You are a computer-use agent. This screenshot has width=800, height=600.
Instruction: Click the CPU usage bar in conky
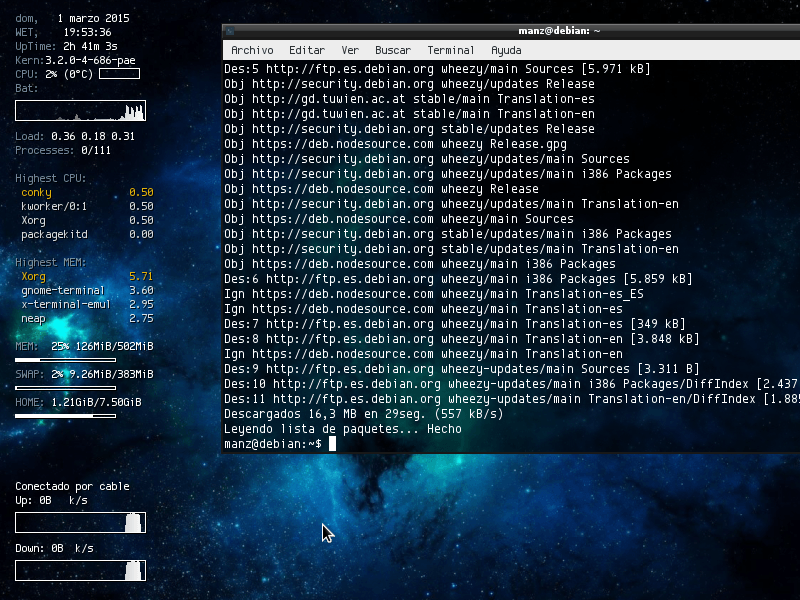[119, 74]
